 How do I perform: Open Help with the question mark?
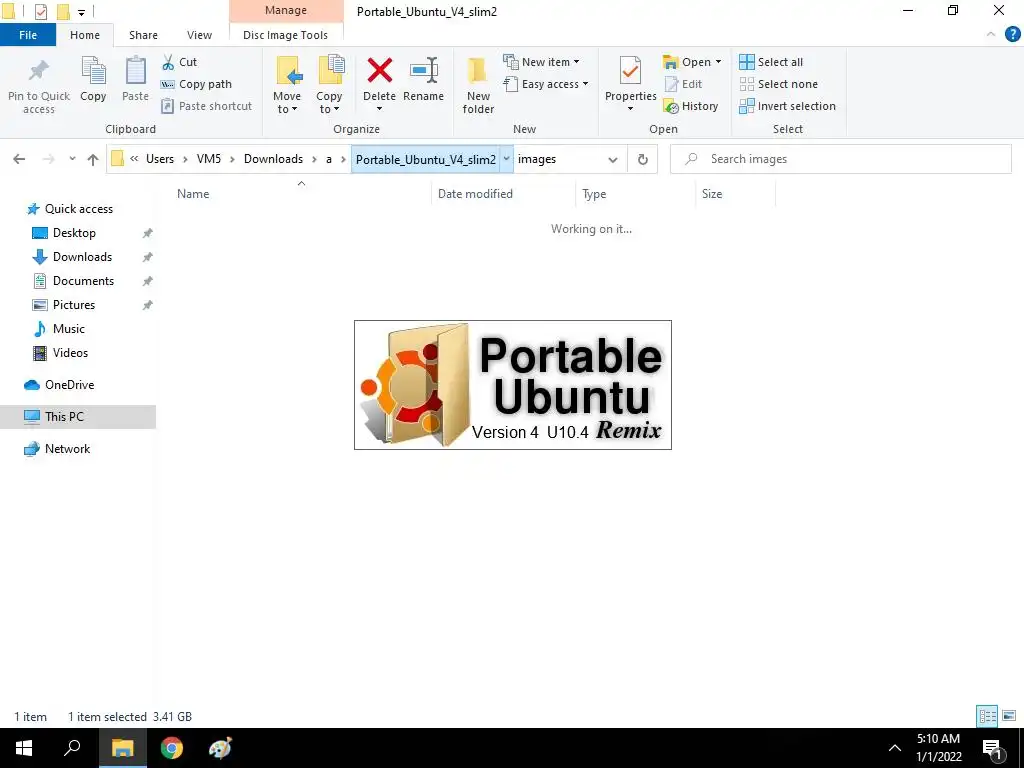[1013, 34]
